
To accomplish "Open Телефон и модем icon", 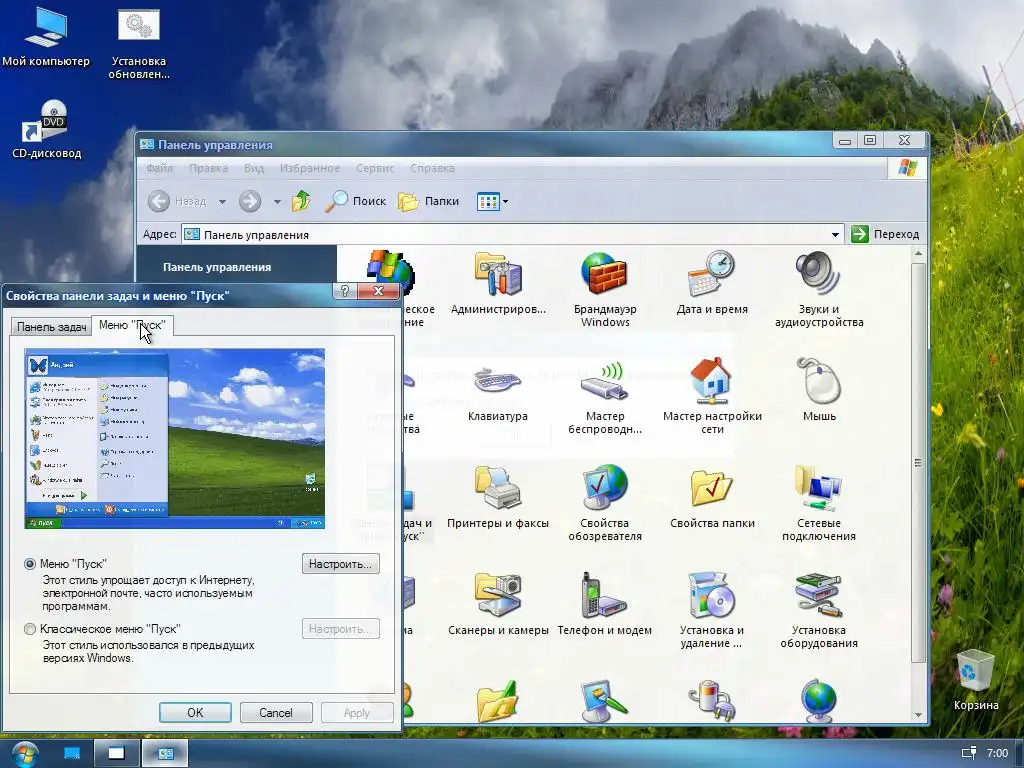I will 605,605.
